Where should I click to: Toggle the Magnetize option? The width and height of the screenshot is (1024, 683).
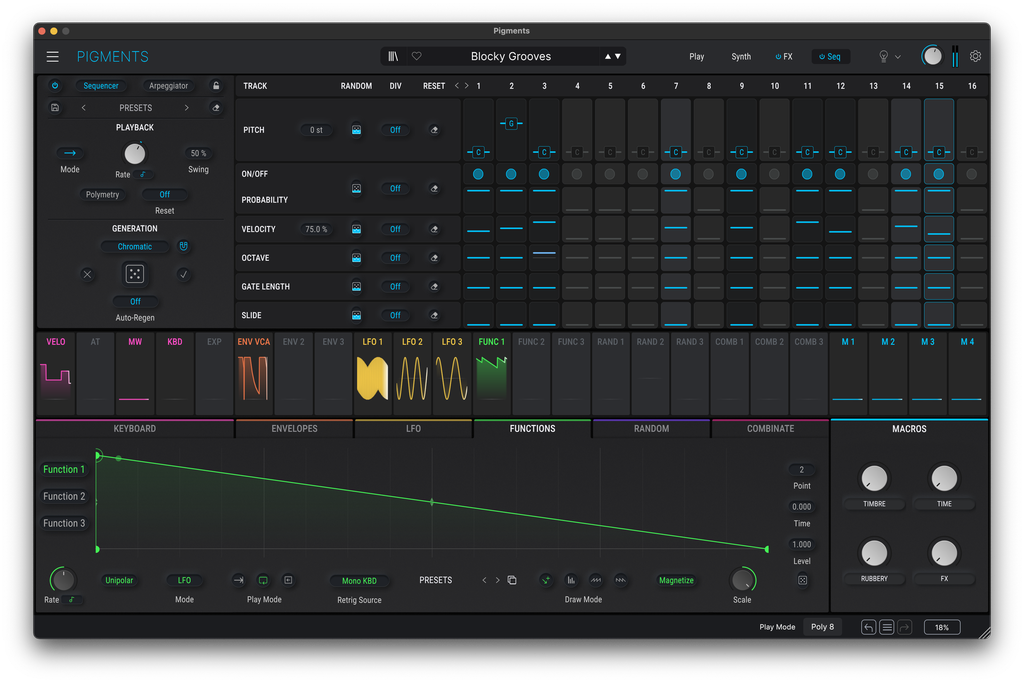[676, 580]
